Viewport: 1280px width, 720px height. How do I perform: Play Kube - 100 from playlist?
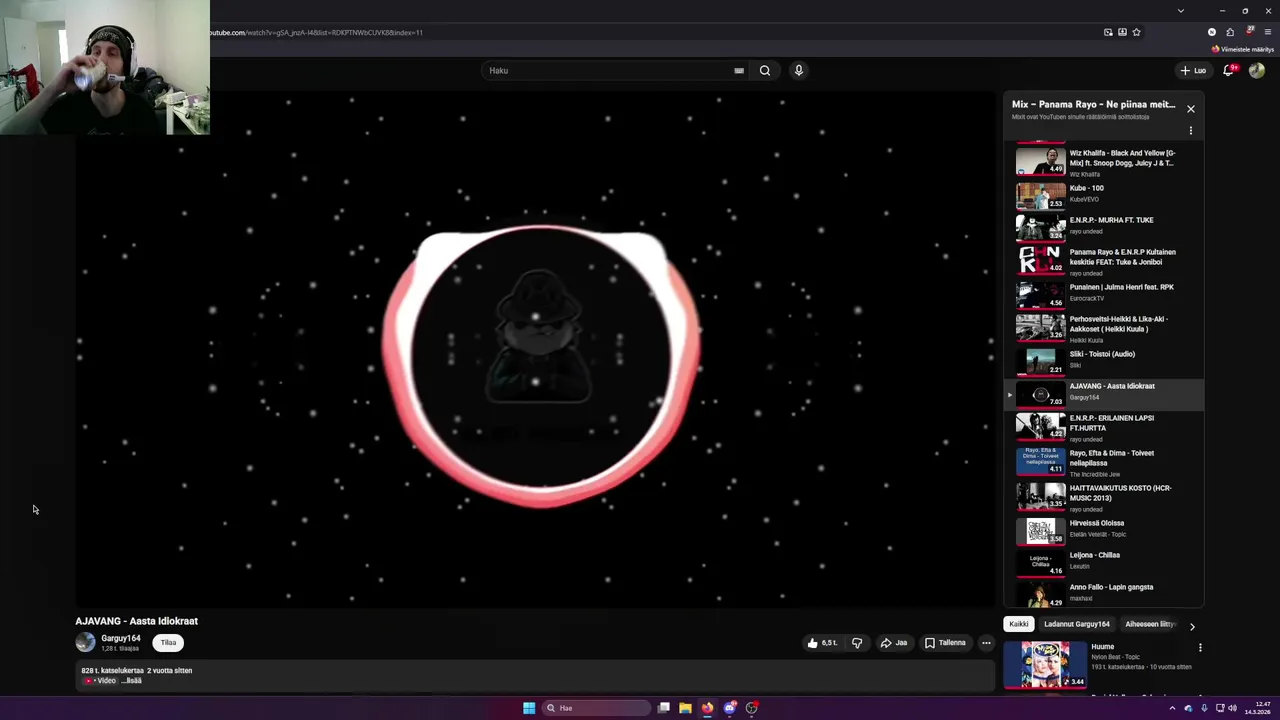[x=1104, y=195]
